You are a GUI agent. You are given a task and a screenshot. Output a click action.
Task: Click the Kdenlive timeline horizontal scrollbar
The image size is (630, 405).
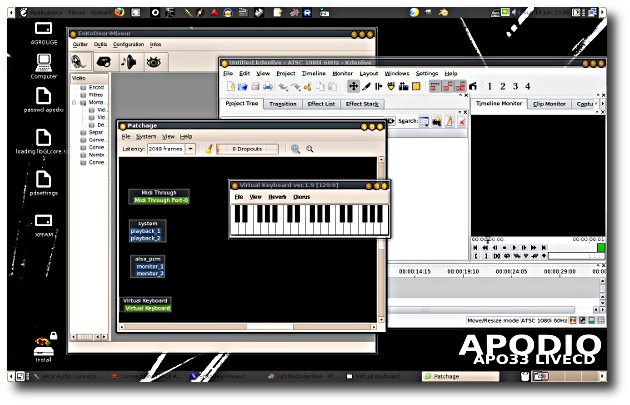coord(482,310)
